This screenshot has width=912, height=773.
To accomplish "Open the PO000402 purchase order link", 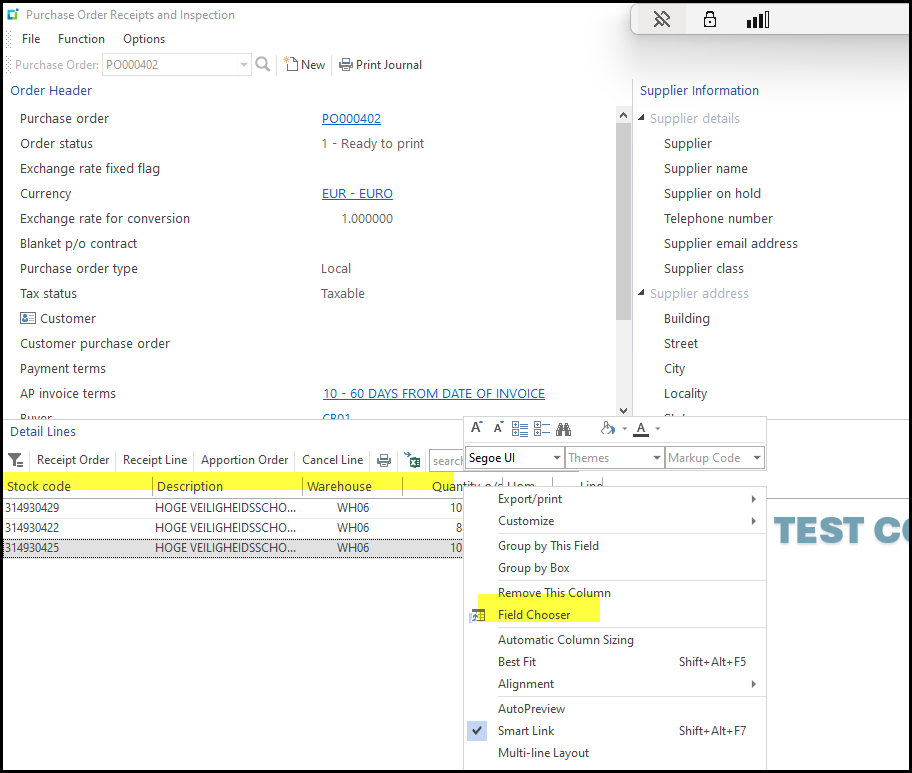I will [351, 119].
